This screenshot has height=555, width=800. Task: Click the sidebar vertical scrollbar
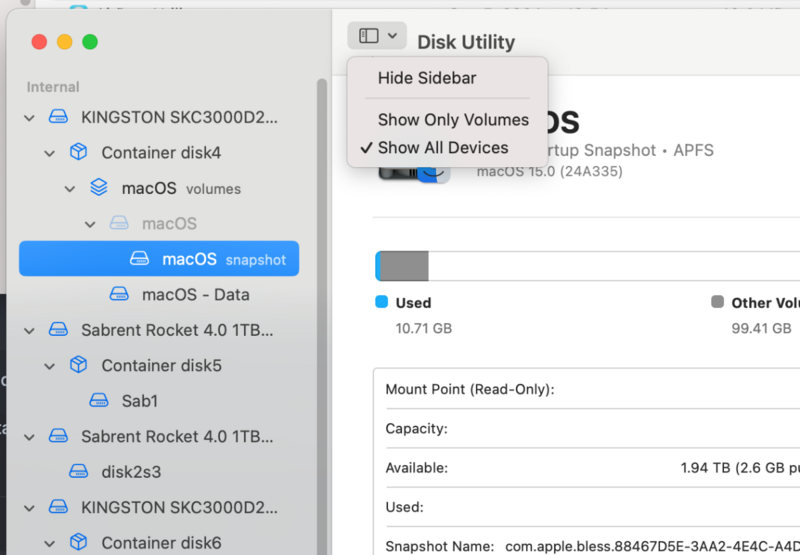pos(321,316)
